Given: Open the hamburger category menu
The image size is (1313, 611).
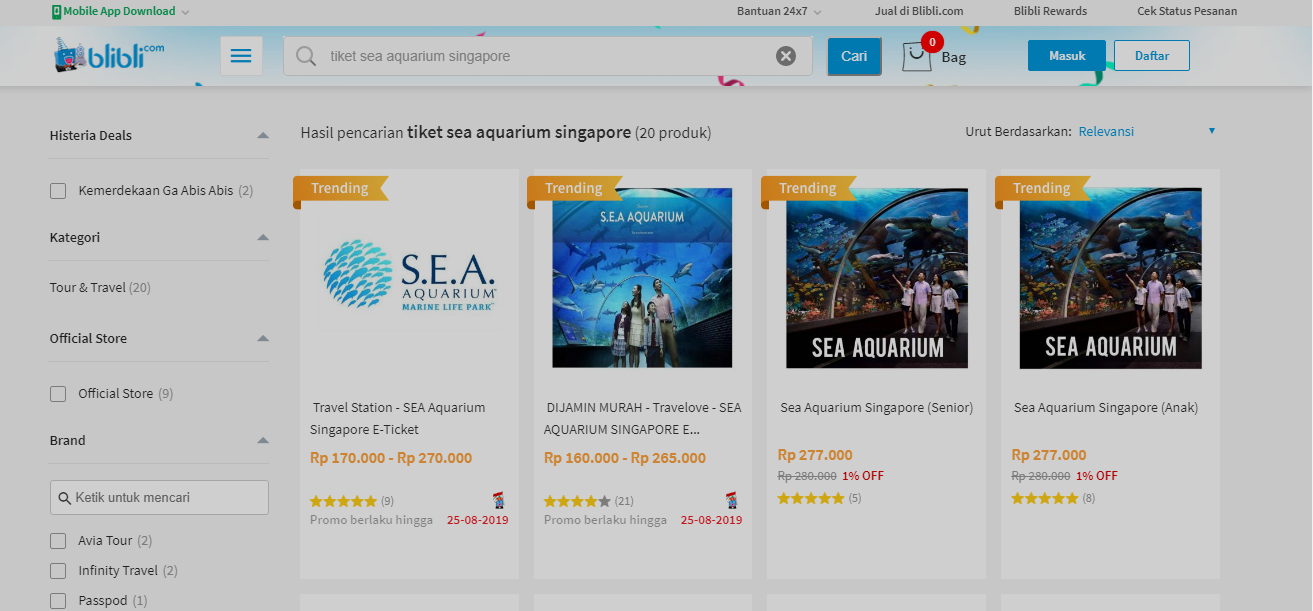Looking at the screenshot, I should click(x=241, y=56).
